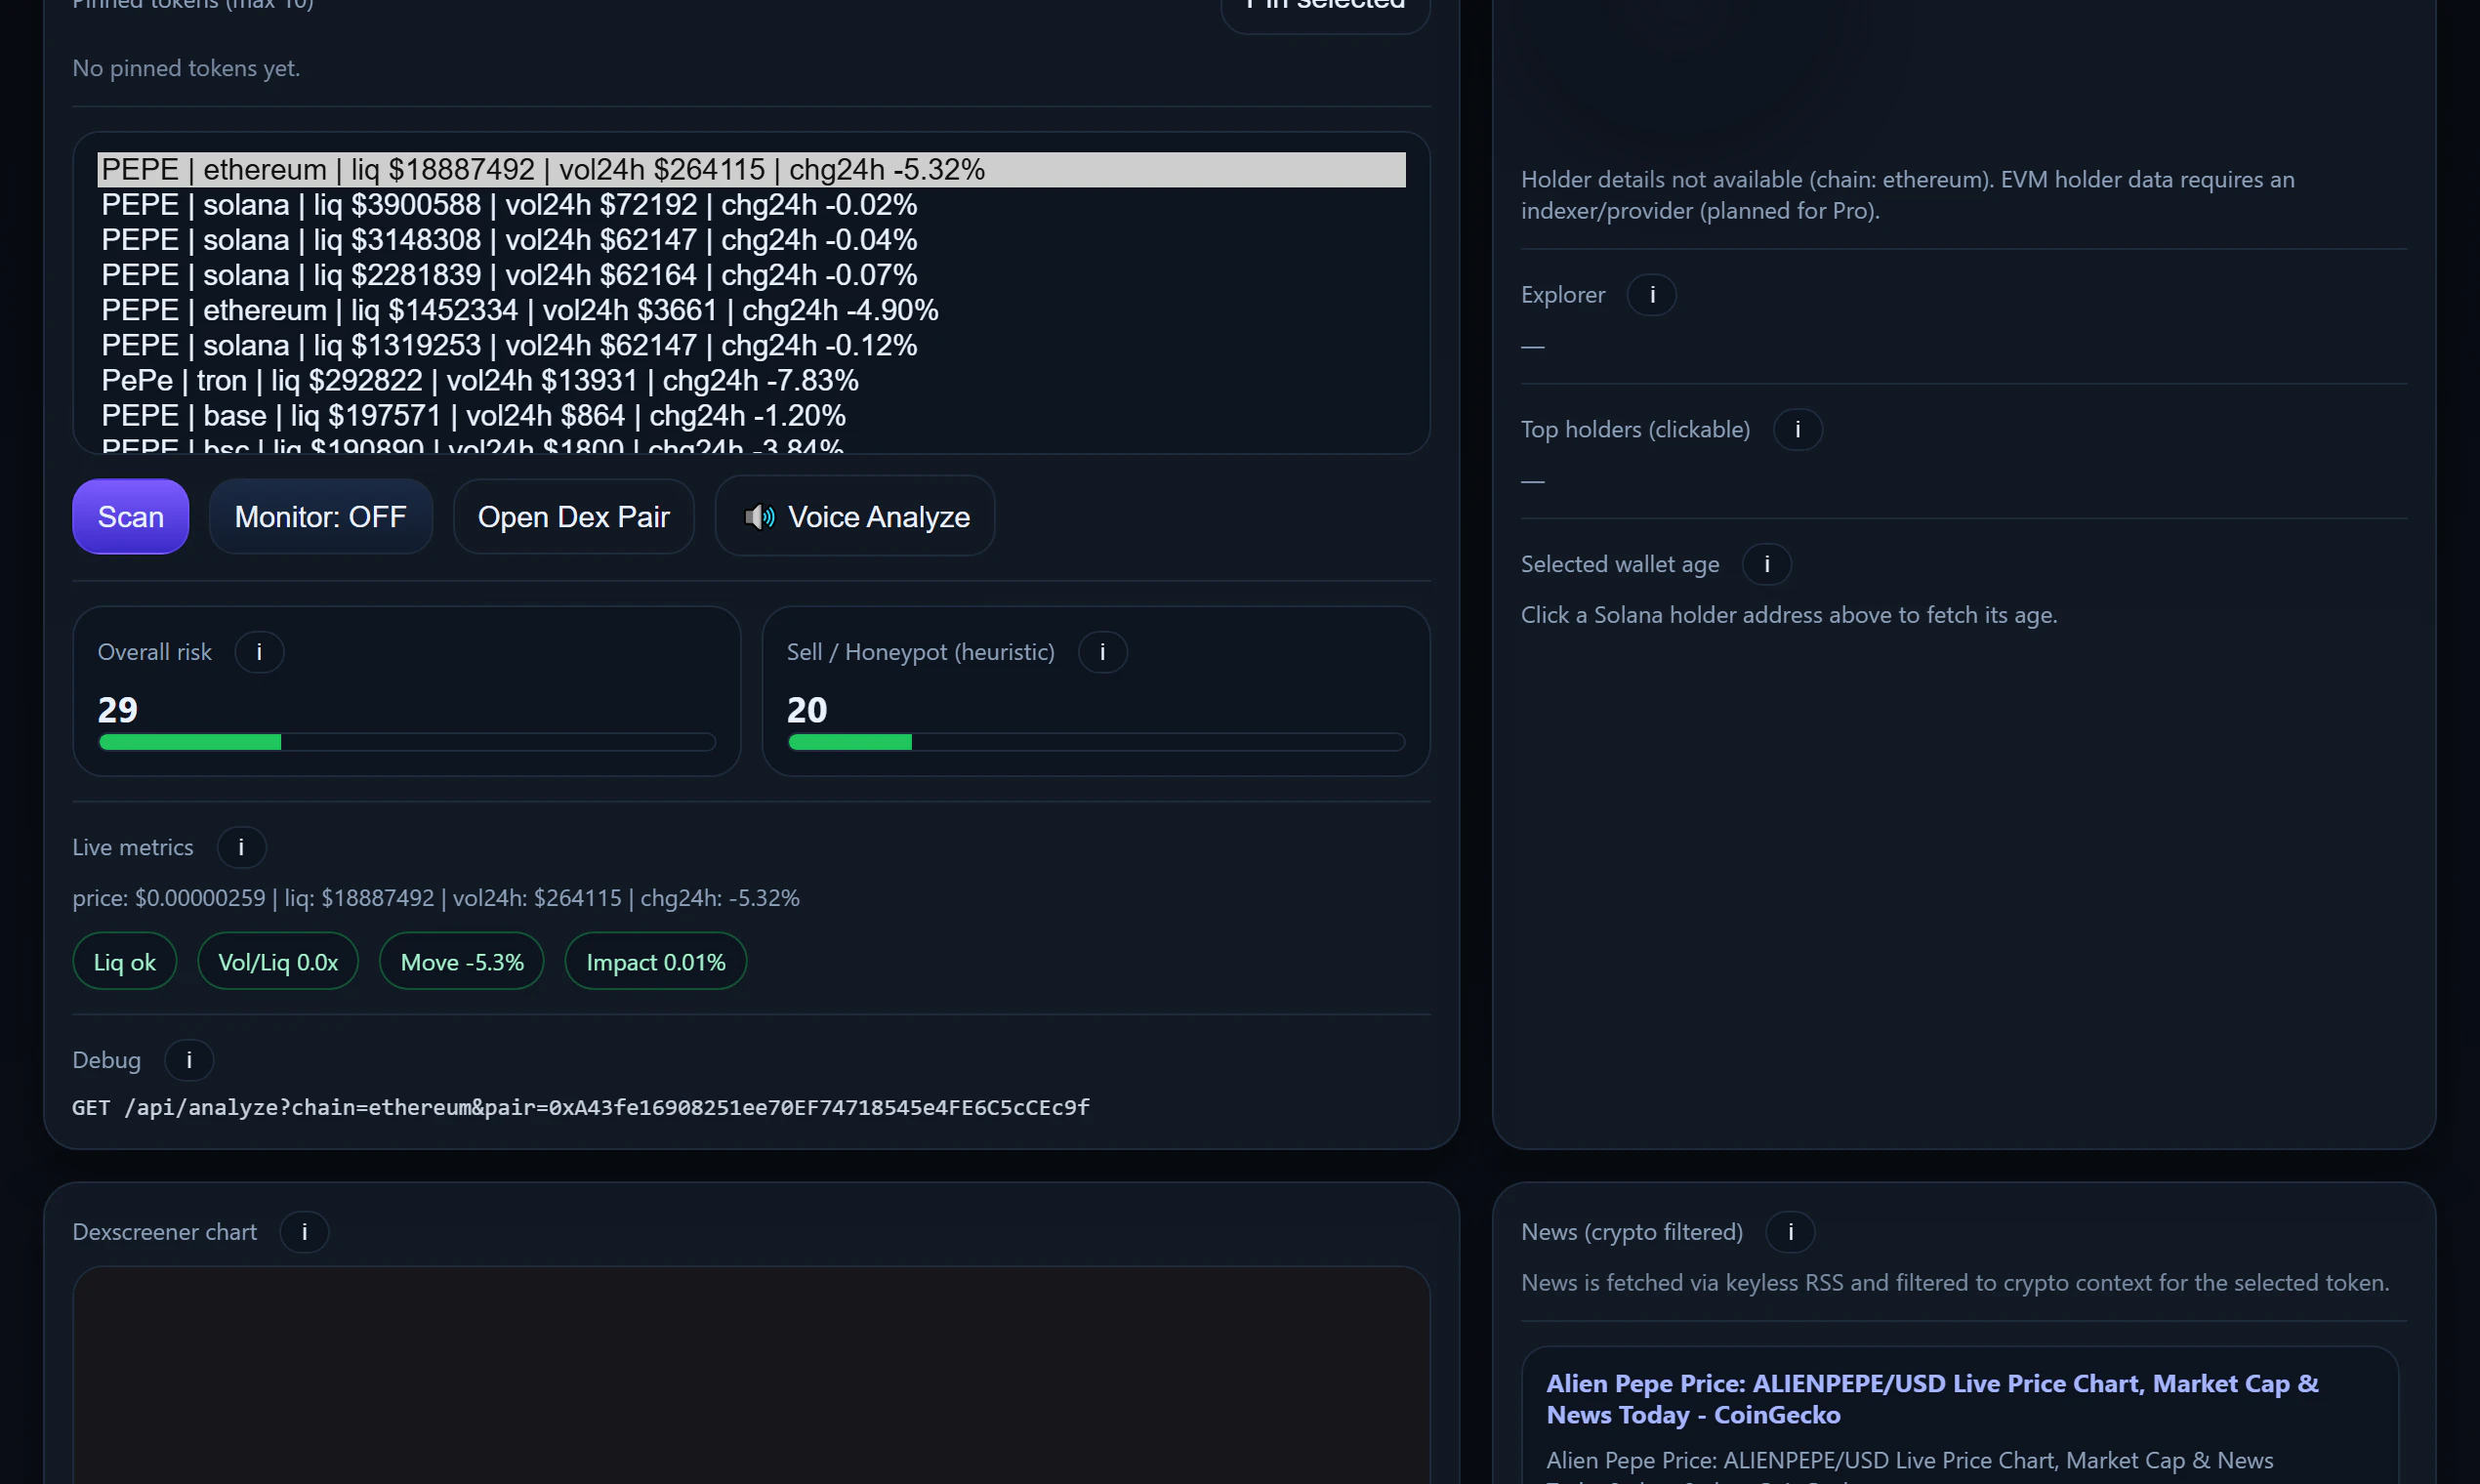Viewport: 2480px width, 1484px height.
Task: Select PEPE ethereum liq $1452334 row
Action: point(751,310)
